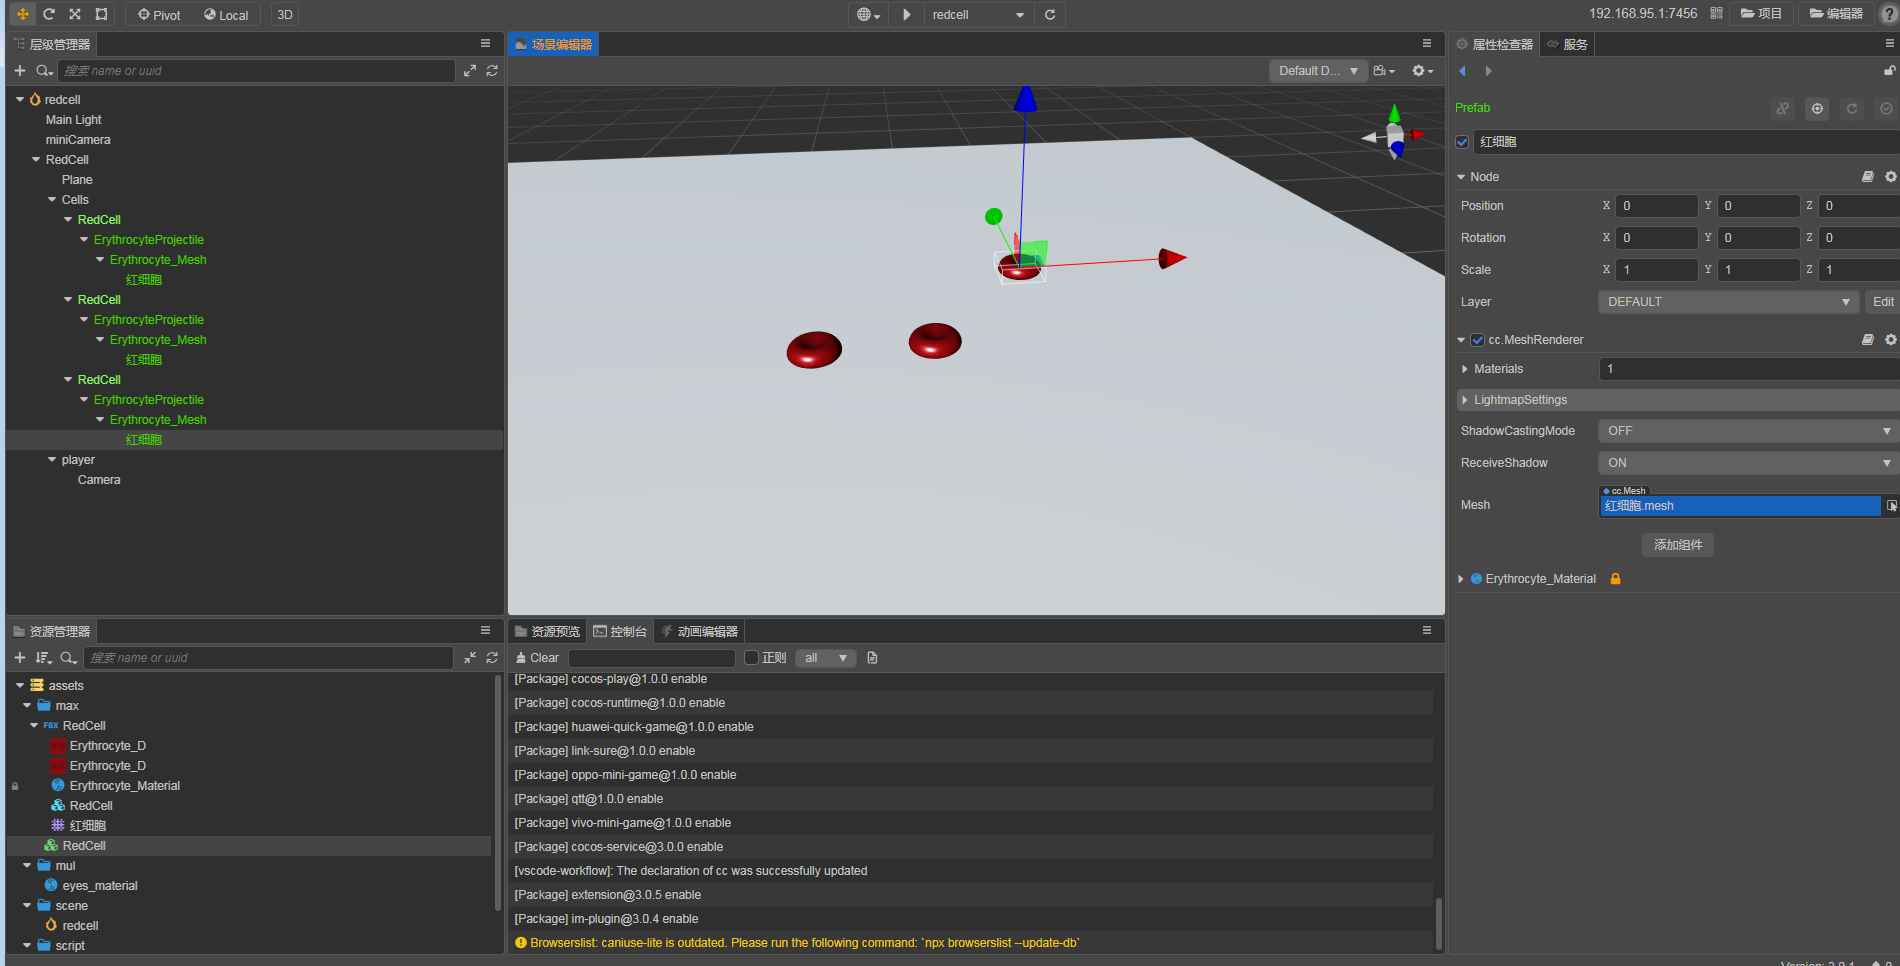
Task: Select the Rotate transform tool
Action: pos(49,14)
